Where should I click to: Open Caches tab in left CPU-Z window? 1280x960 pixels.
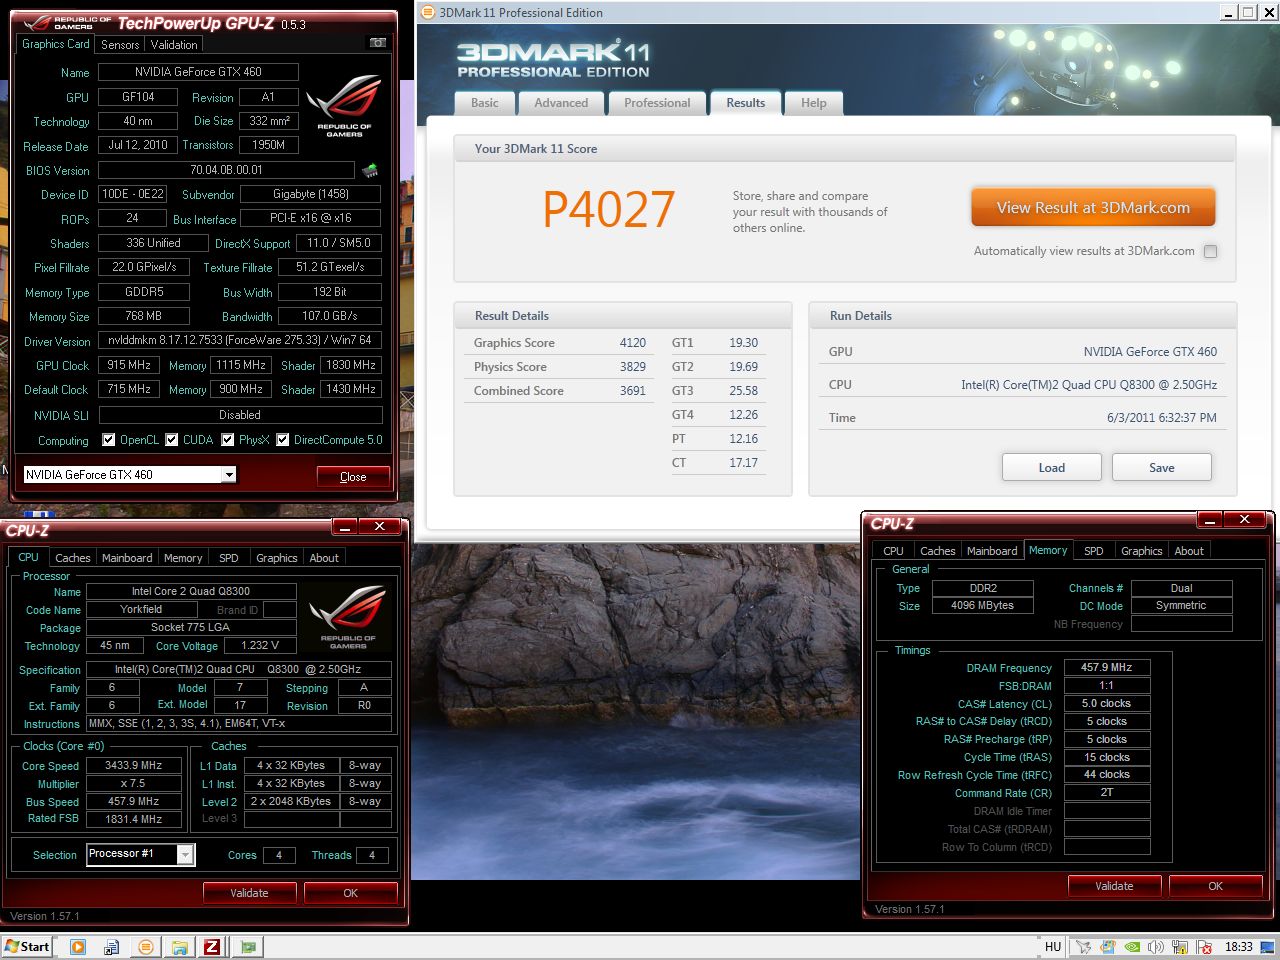(73, 558)
